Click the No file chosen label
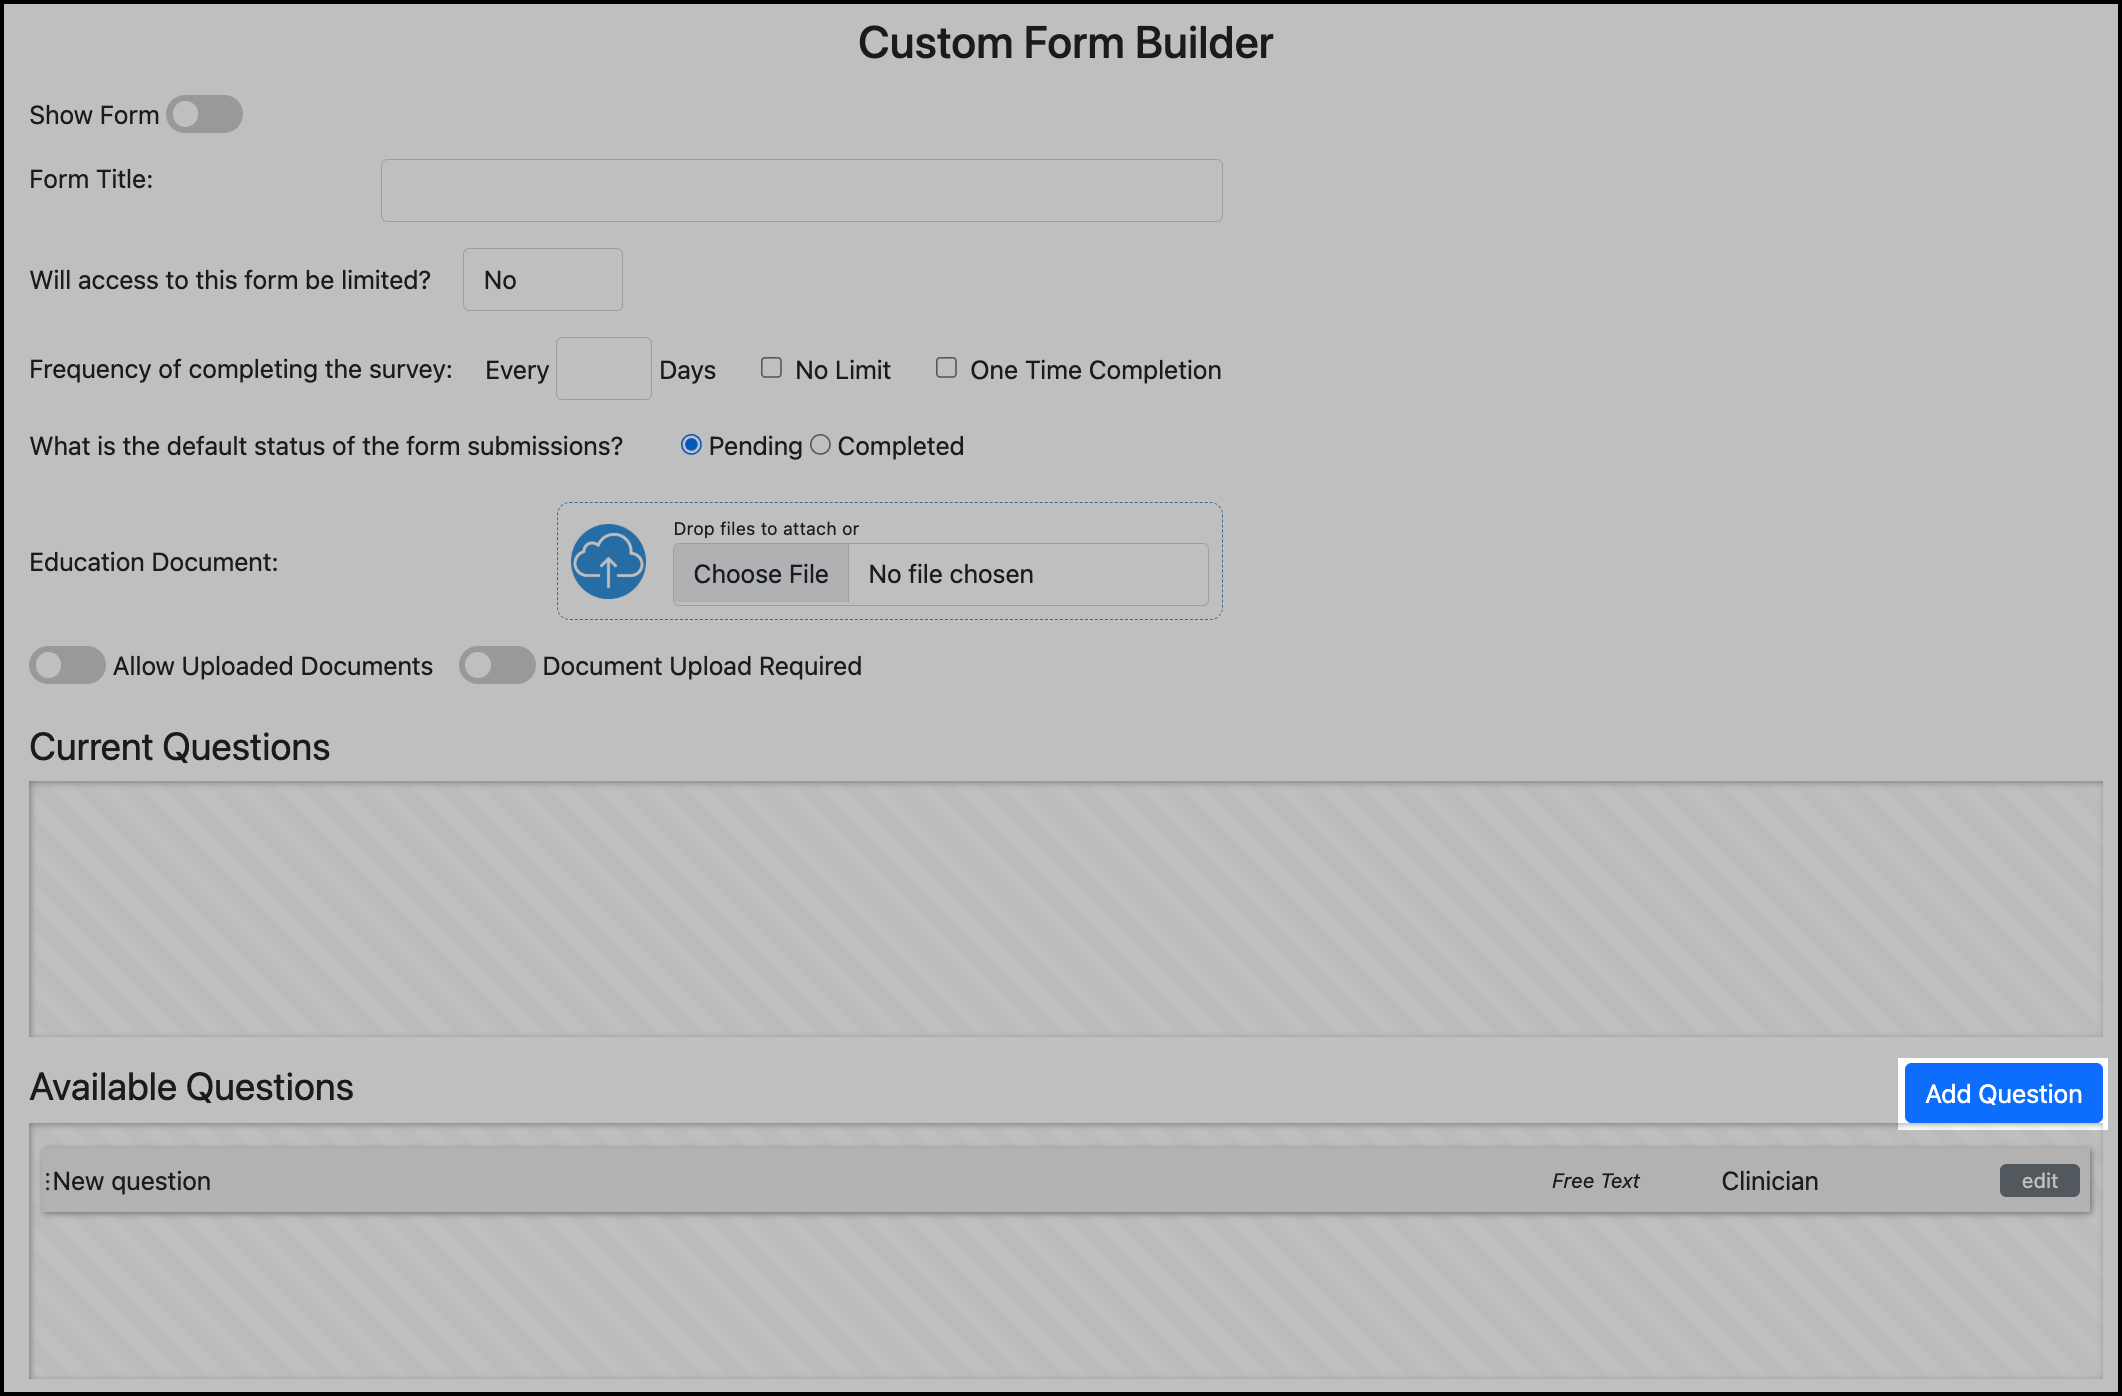This screenshot has width=2122, height=1396. click(949, 574)
